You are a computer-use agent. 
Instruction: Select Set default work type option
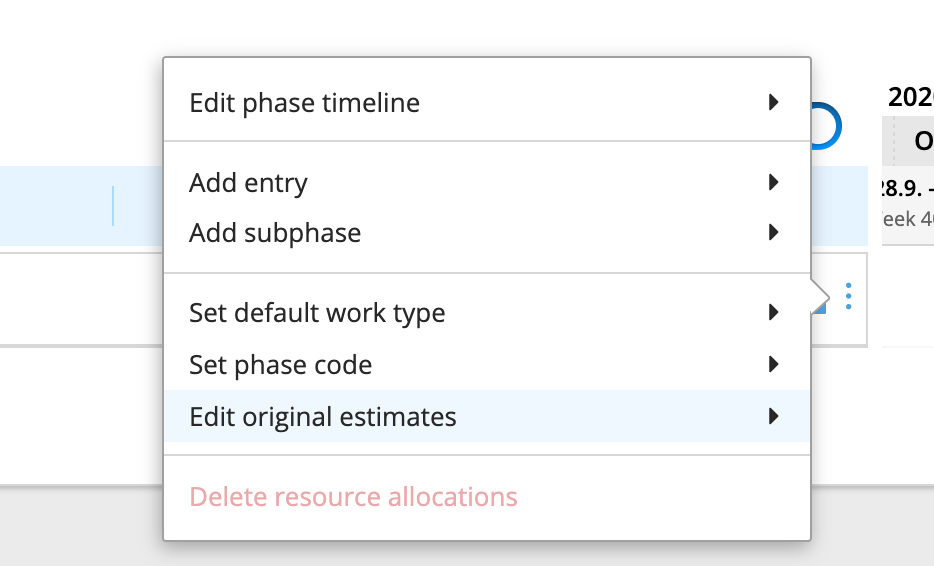(317, 314)
